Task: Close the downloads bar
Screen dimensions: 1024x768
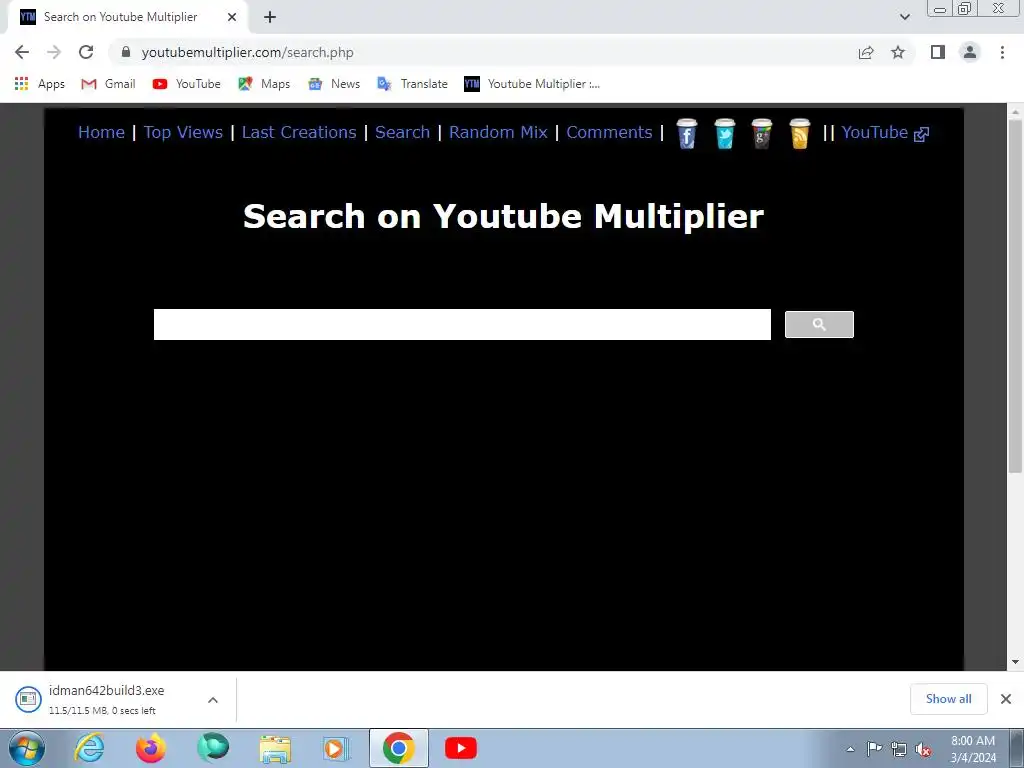Action: coord(1006,699)
